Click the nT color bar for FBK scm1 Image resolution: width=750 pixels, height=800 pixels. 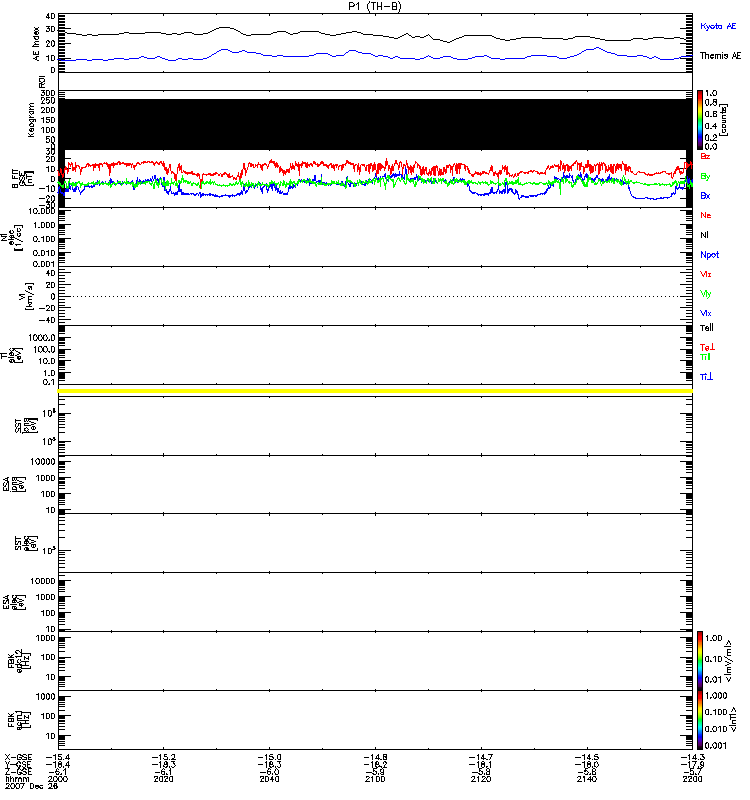pos(700,720)
